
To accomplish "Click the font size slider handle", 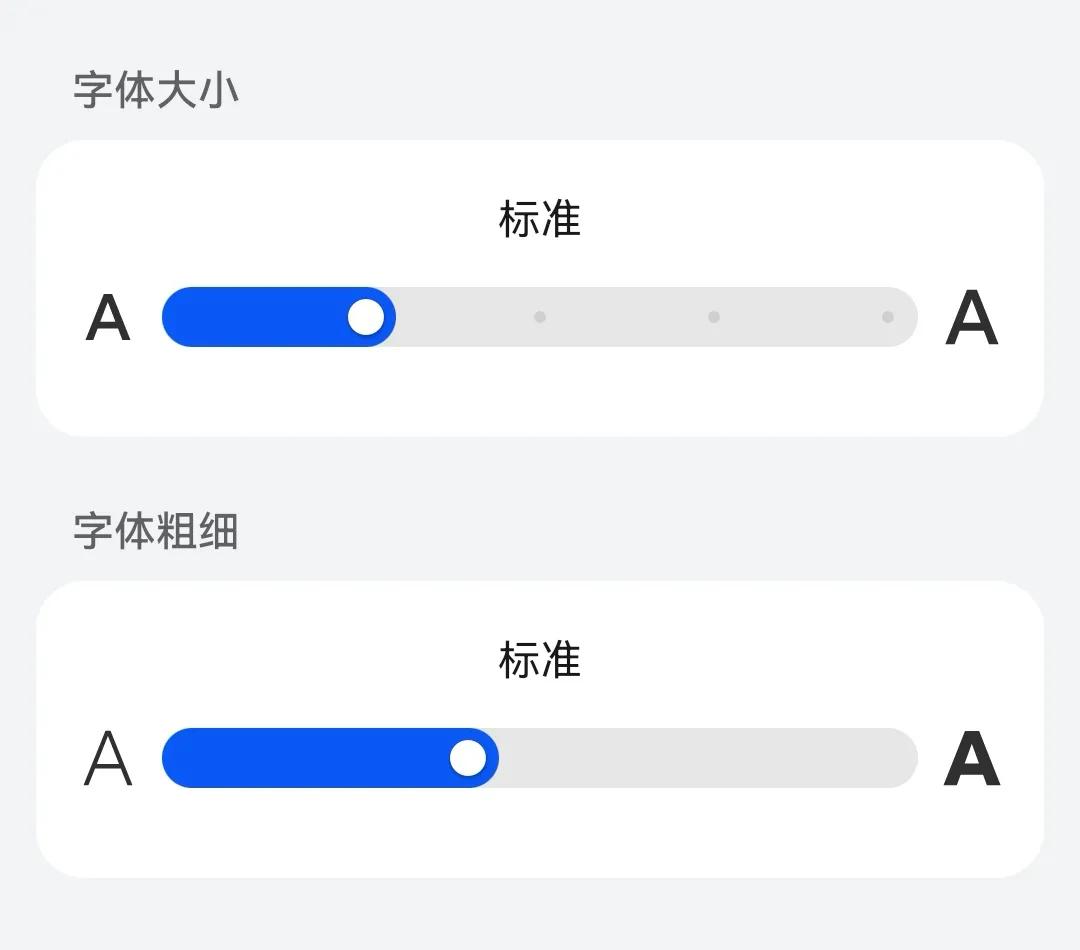I will (x=367, y=317).
